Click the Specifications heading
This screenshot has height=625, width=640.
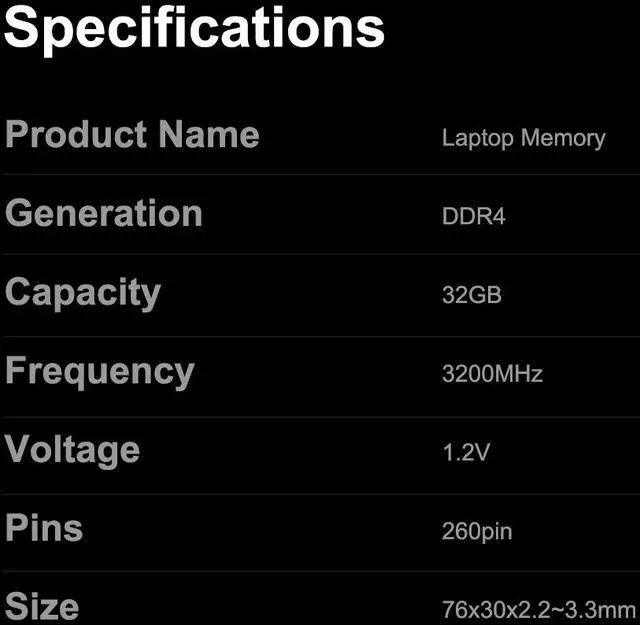click(194, 28)
